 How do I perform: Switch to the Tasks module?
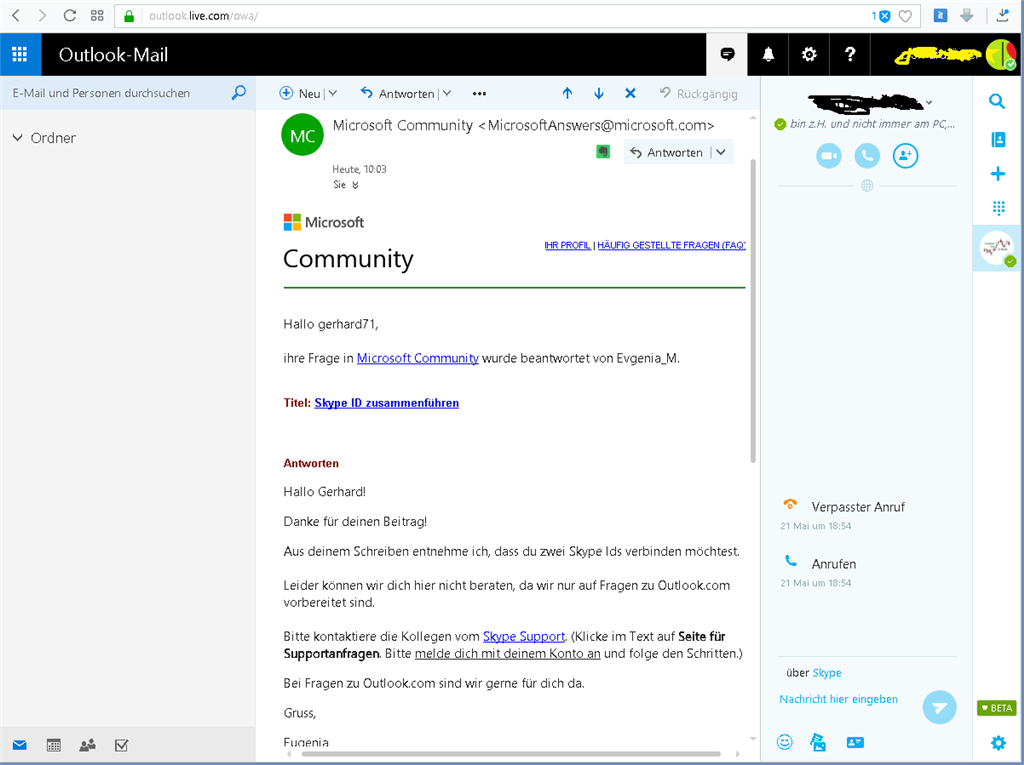tap(121, 745)
